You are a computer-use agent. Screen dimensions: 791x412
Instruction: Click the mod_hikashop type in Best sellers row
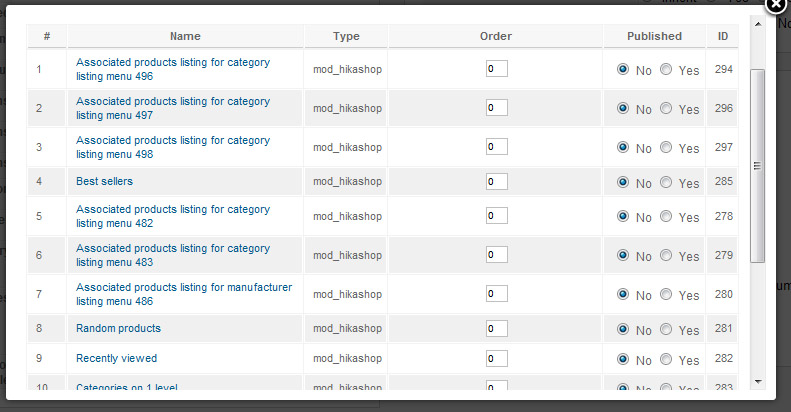click(x=347, y=182)
